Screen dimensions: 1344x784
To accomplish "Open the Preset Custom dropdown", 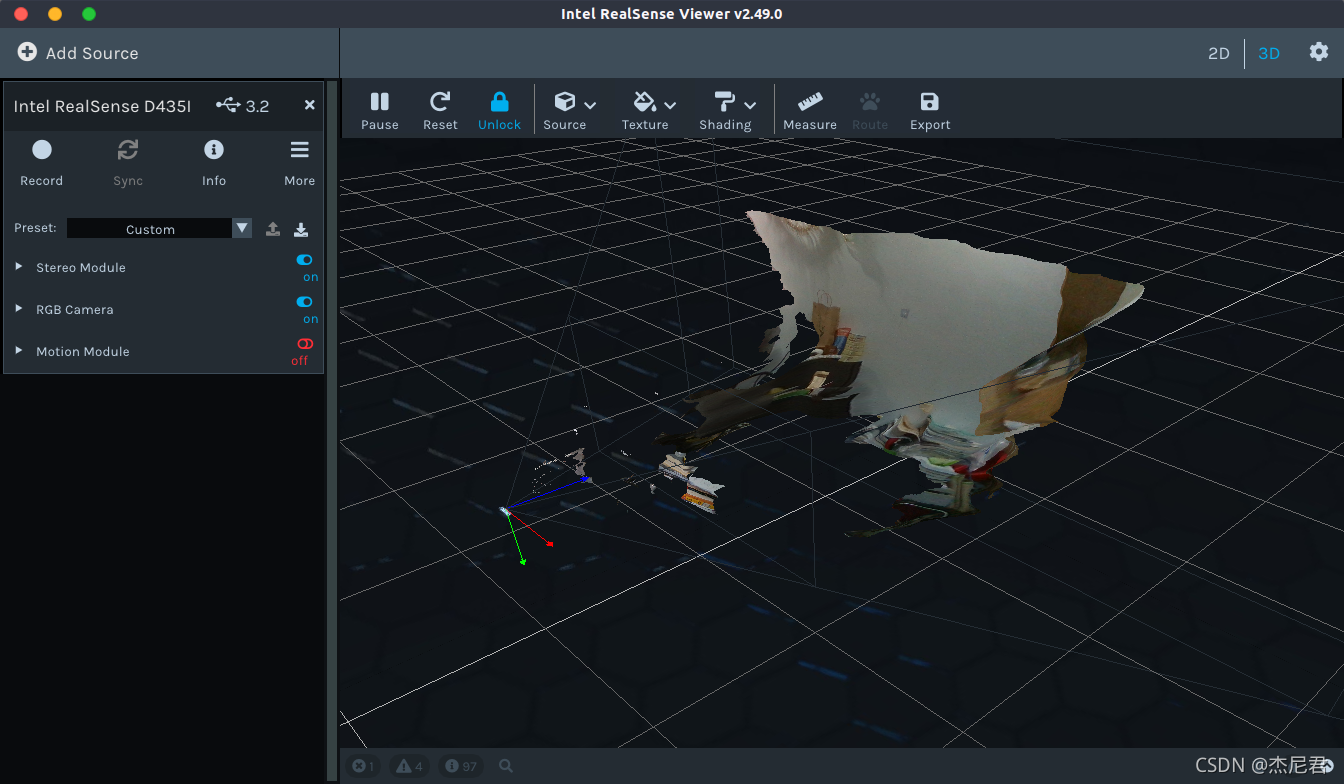I will coord(159,228).
